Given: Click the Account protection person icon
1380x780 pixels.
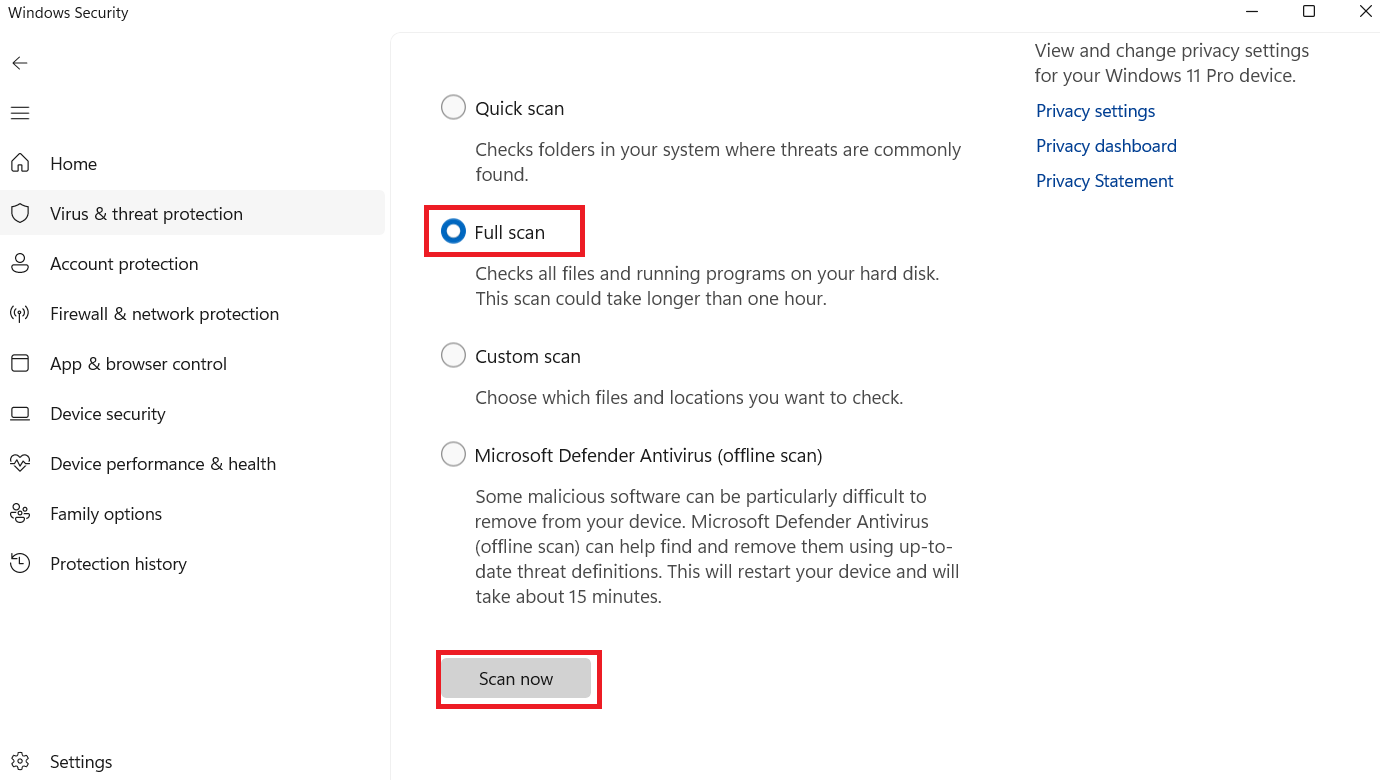Looking at the screenshot, I should coord(20,263).
